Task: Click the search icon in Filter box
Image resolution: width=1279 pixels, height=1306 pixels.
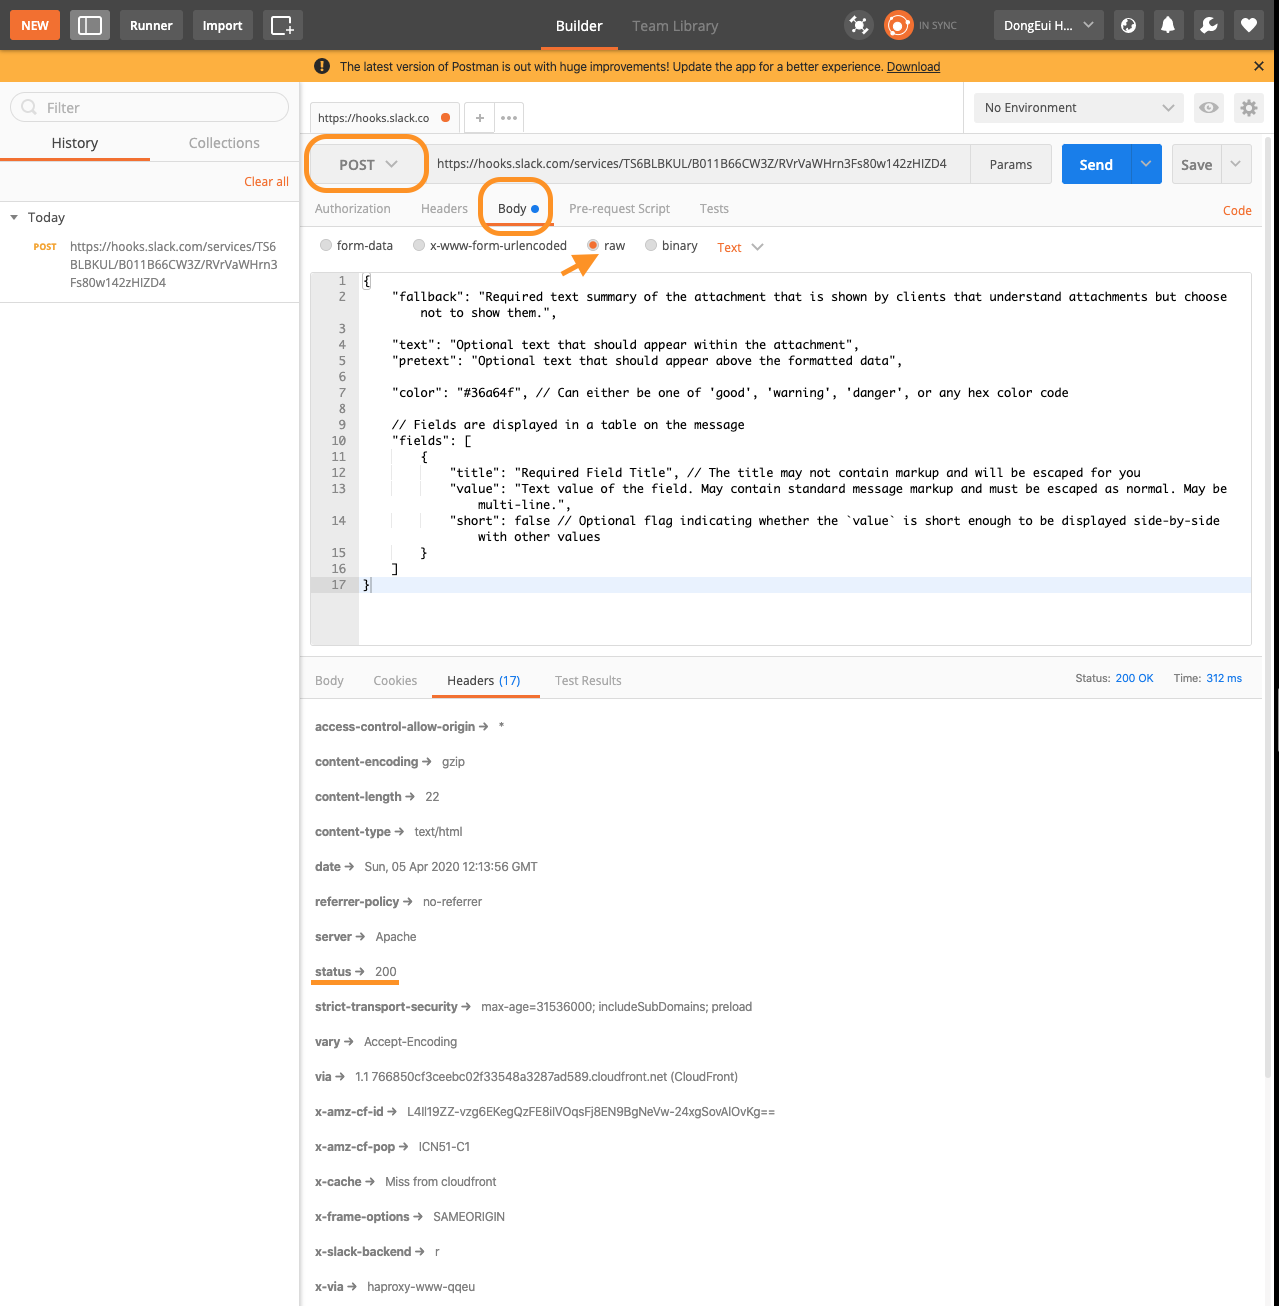Action: click(x=29, y=107)
